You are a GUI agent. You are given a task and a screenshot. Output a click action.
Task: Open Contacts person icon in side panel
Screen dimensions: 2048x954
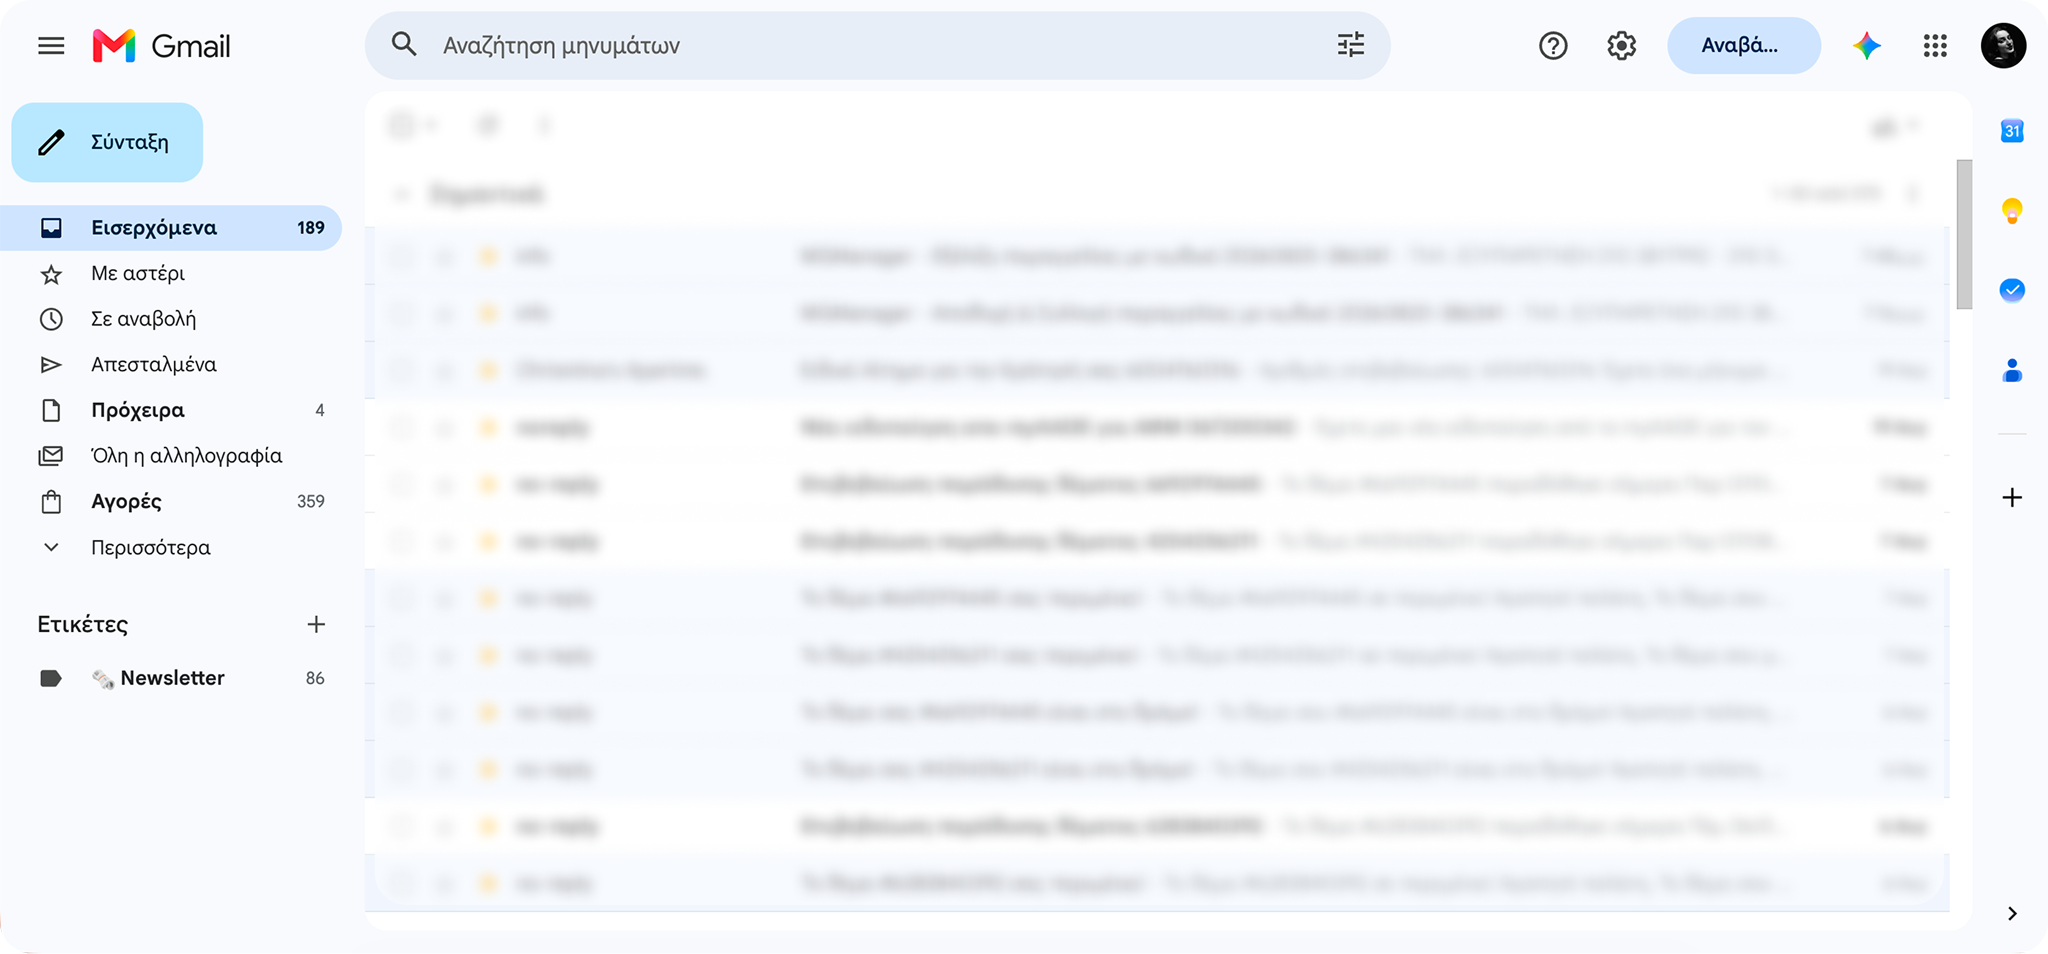[2012, 371]
